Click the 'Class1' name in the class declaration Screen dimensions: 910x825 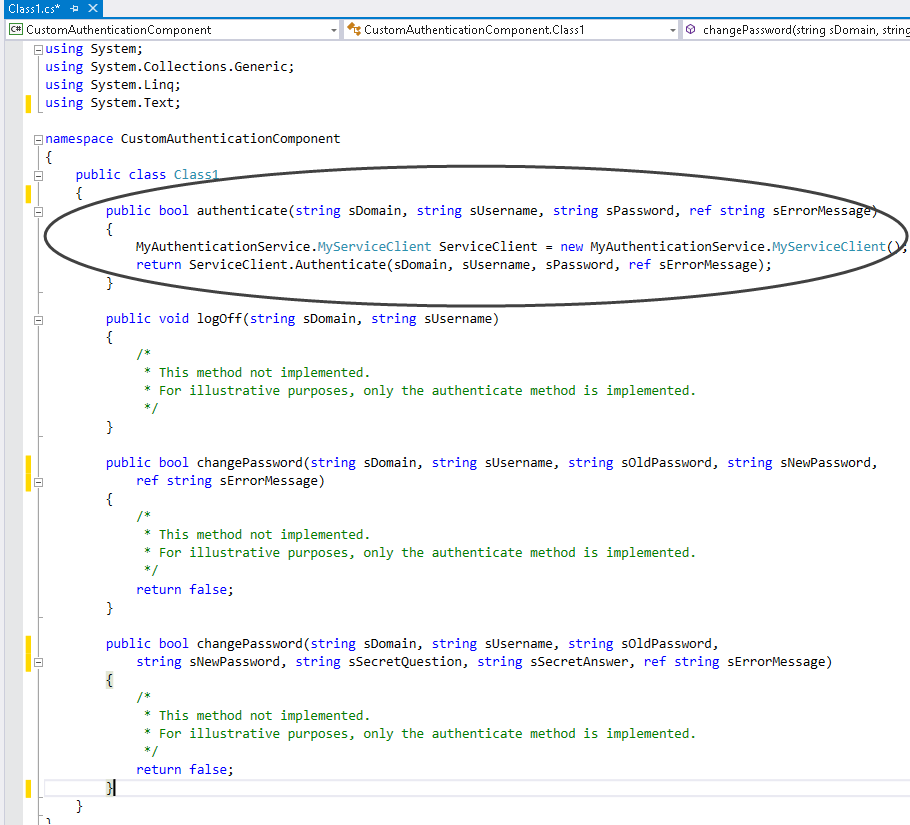[x=196, y=175]
